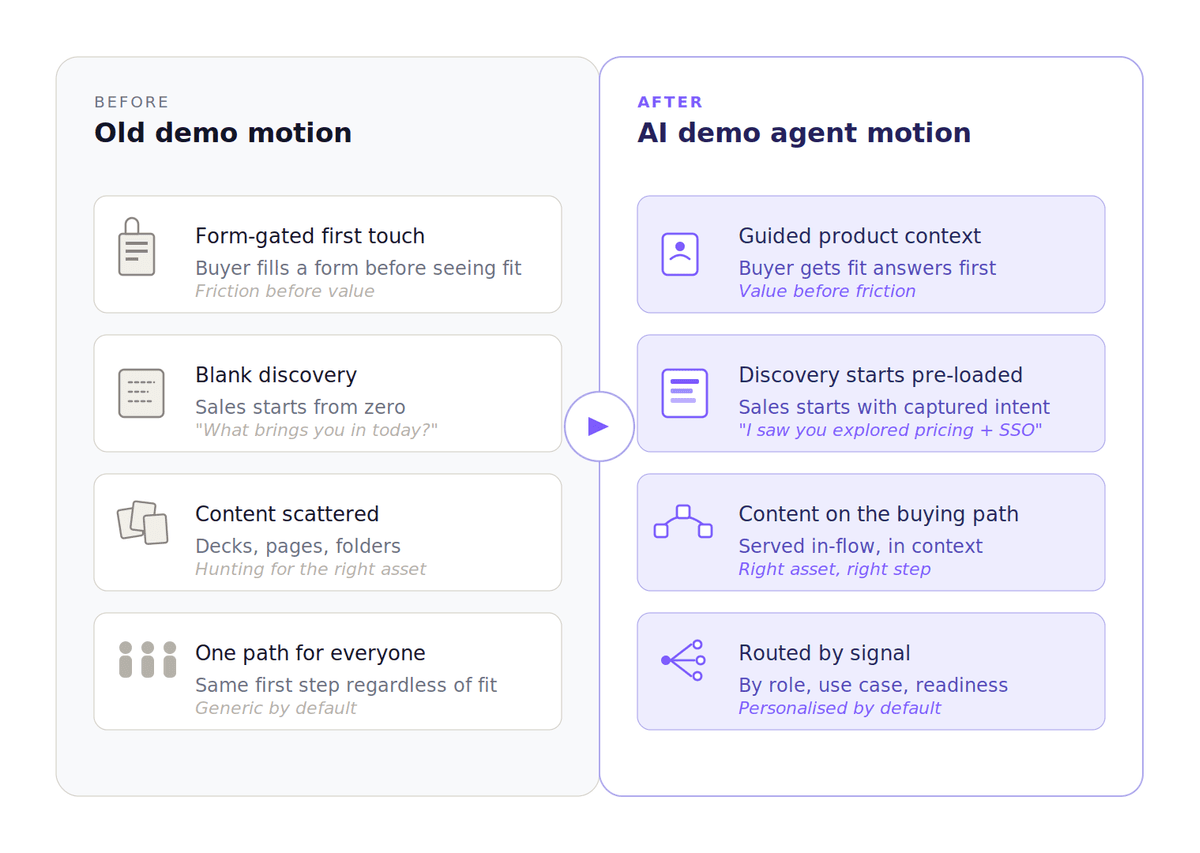Click 'Sales starts from zero' text
Image resolution: width=1200 pixels, height=853 pixels.
coord(300,407)
